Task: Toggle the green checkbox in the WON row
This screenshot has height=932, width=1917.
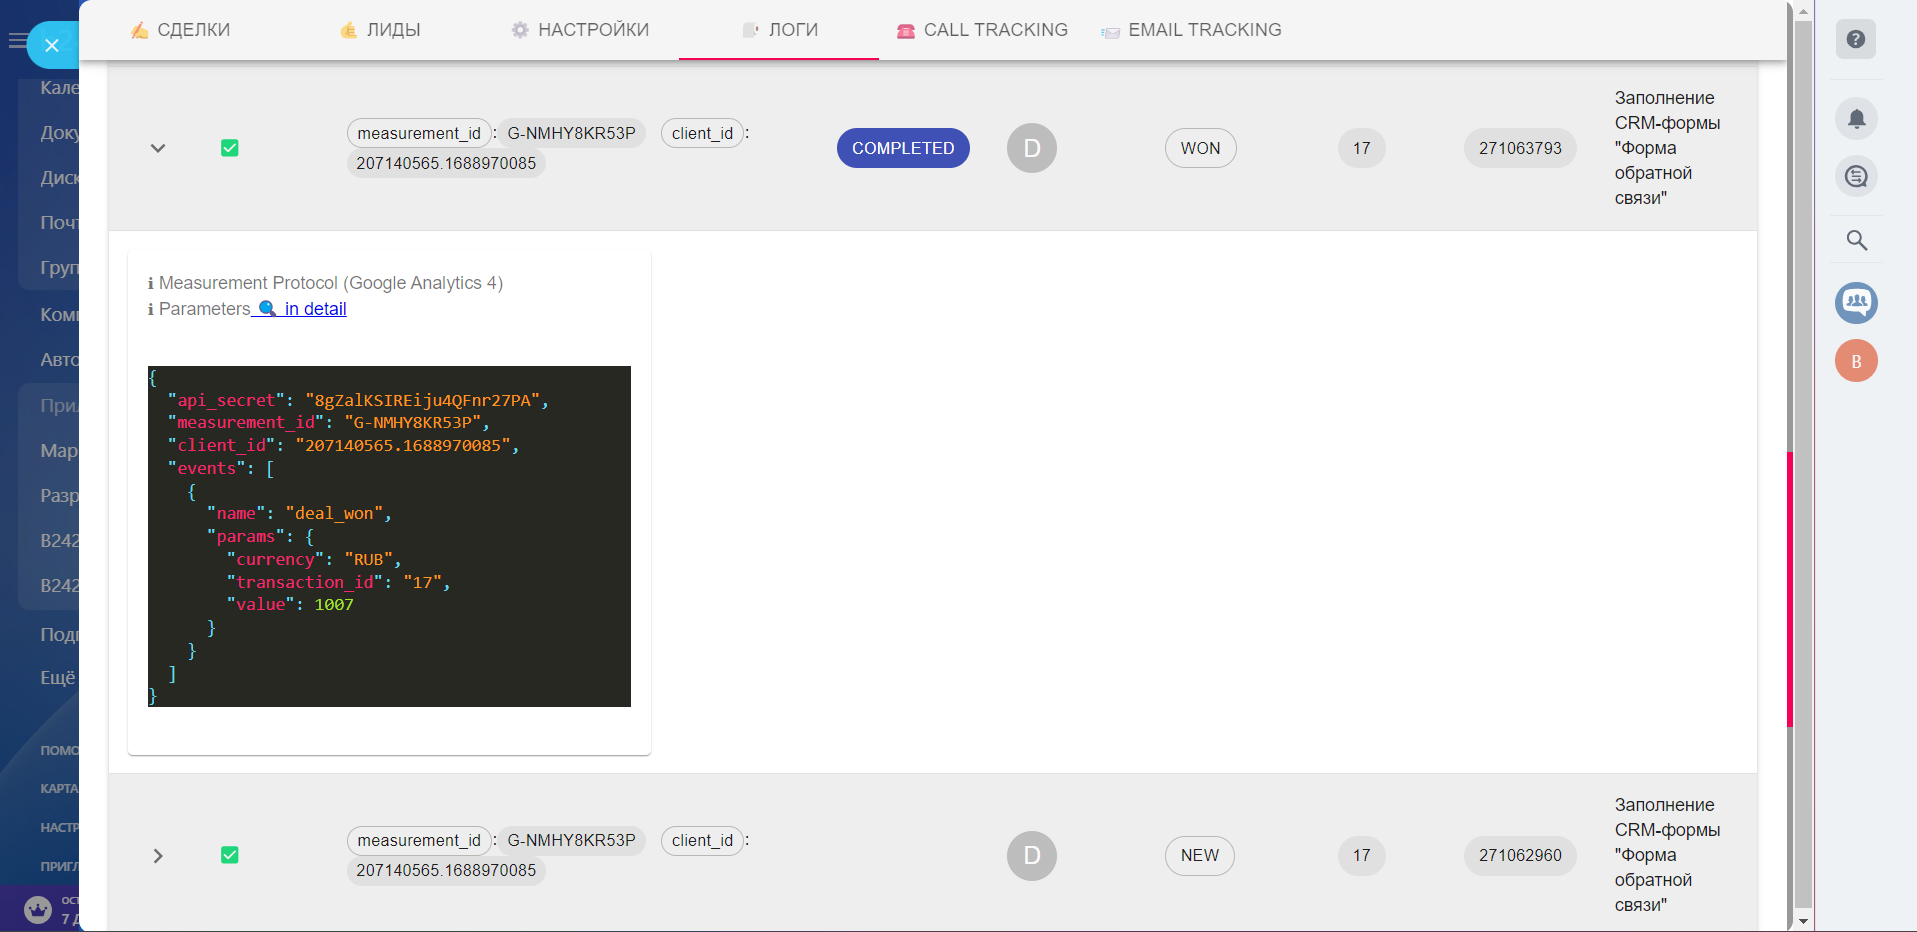Action: click(229, 148)
